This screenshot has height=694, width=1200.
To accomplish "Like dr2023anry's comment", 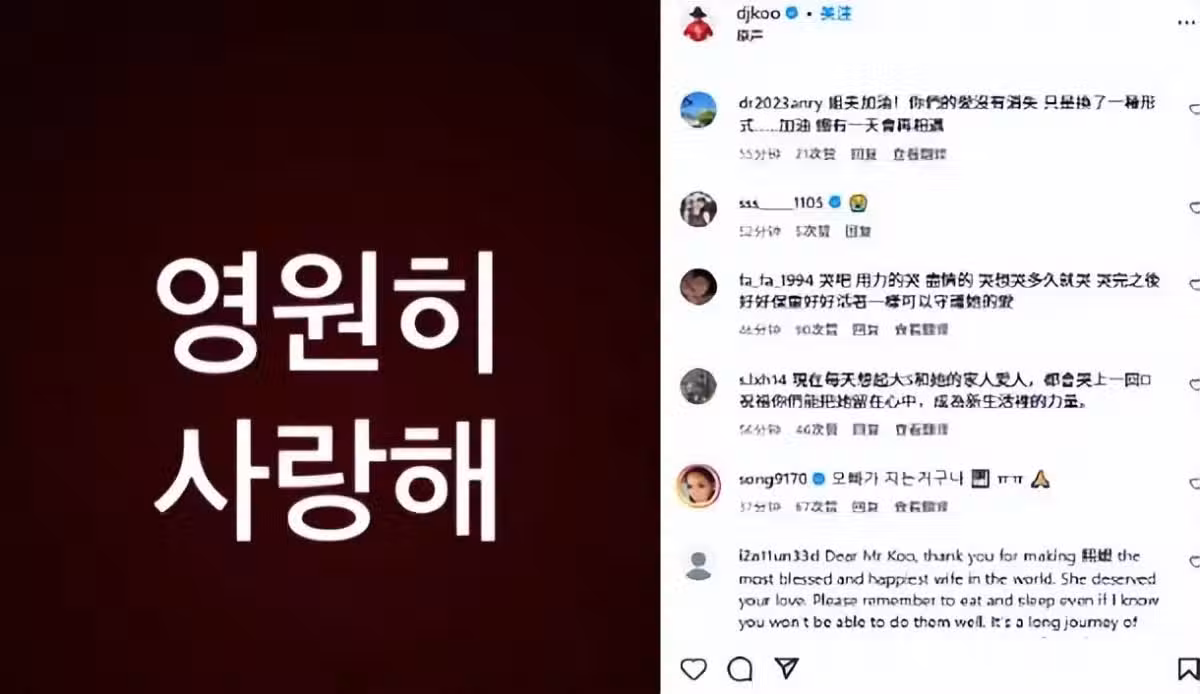I will coord(1194,108).
